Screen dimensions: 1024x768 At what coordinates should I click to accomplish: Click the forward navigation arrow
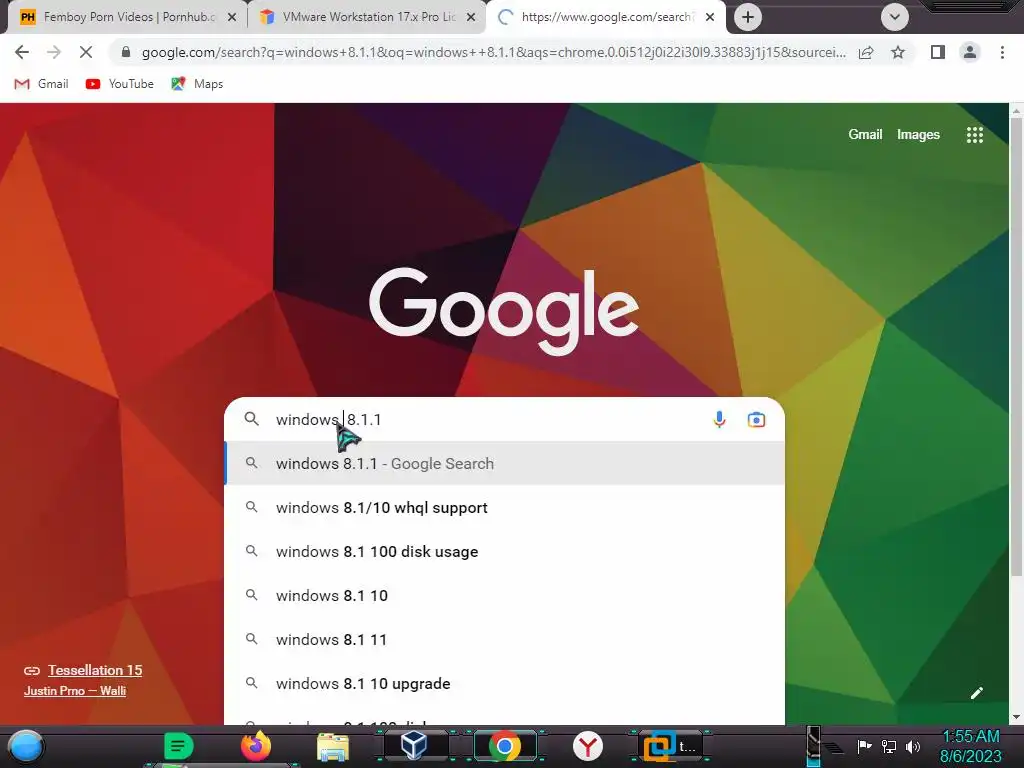[54, 52]
